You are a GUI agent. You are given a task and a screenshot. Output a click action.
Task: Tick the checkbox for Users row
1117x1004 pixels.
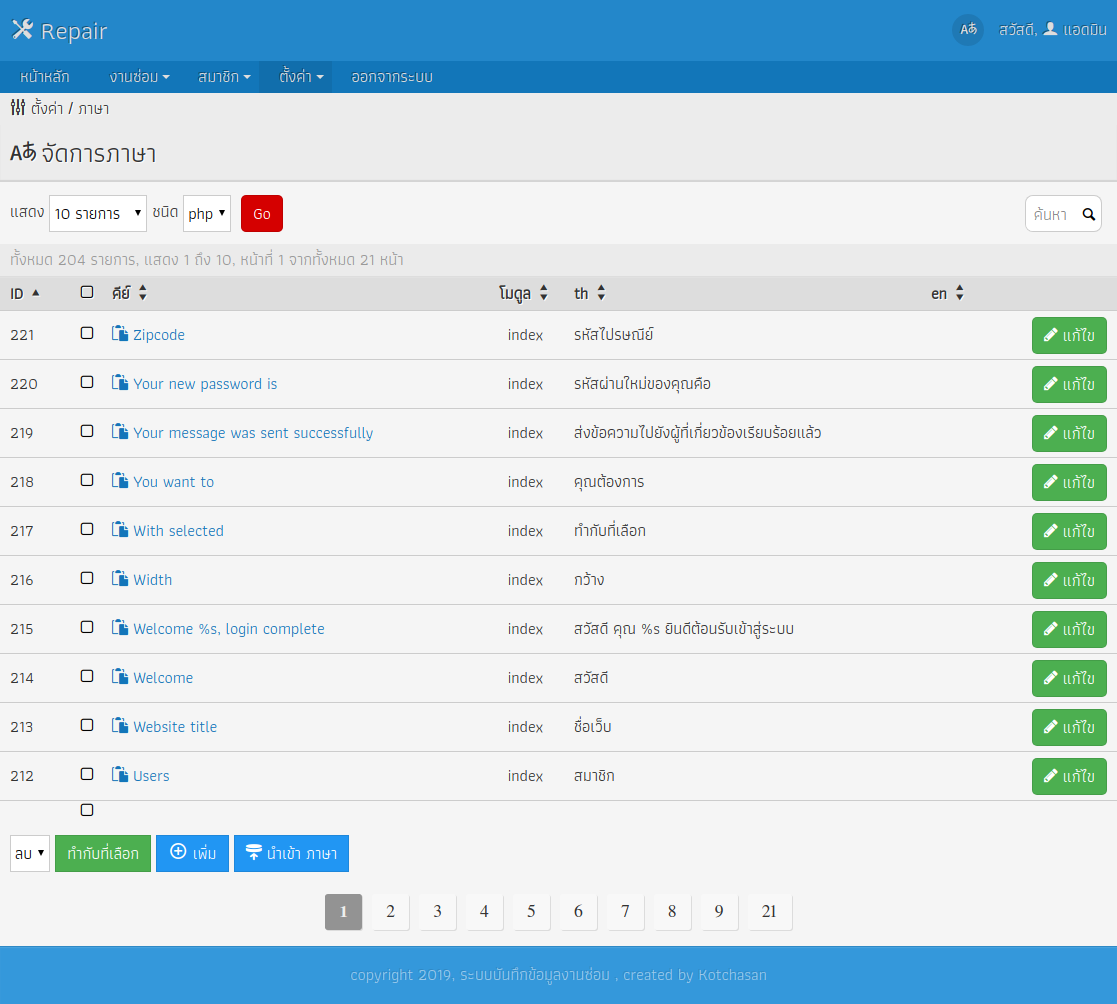[87, 774]
